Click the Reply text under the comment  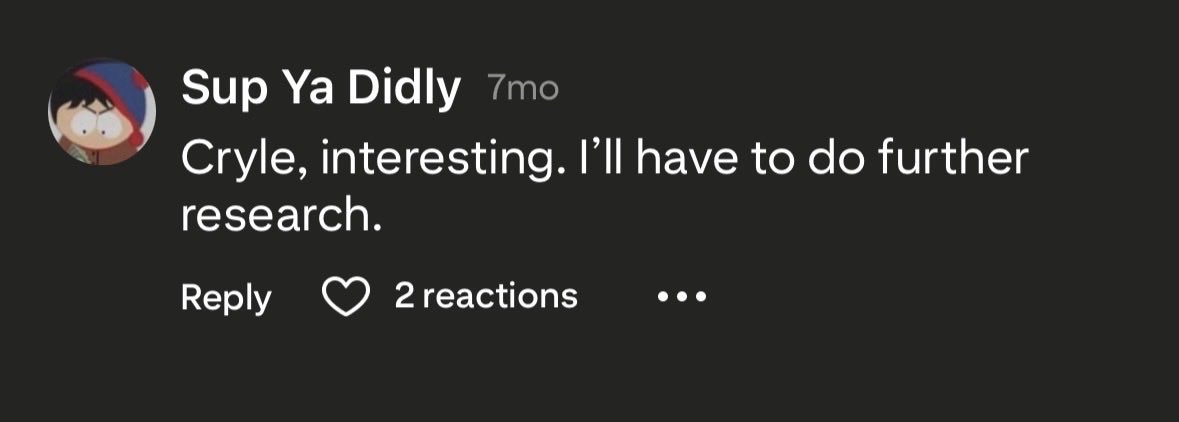pos(226,298)
